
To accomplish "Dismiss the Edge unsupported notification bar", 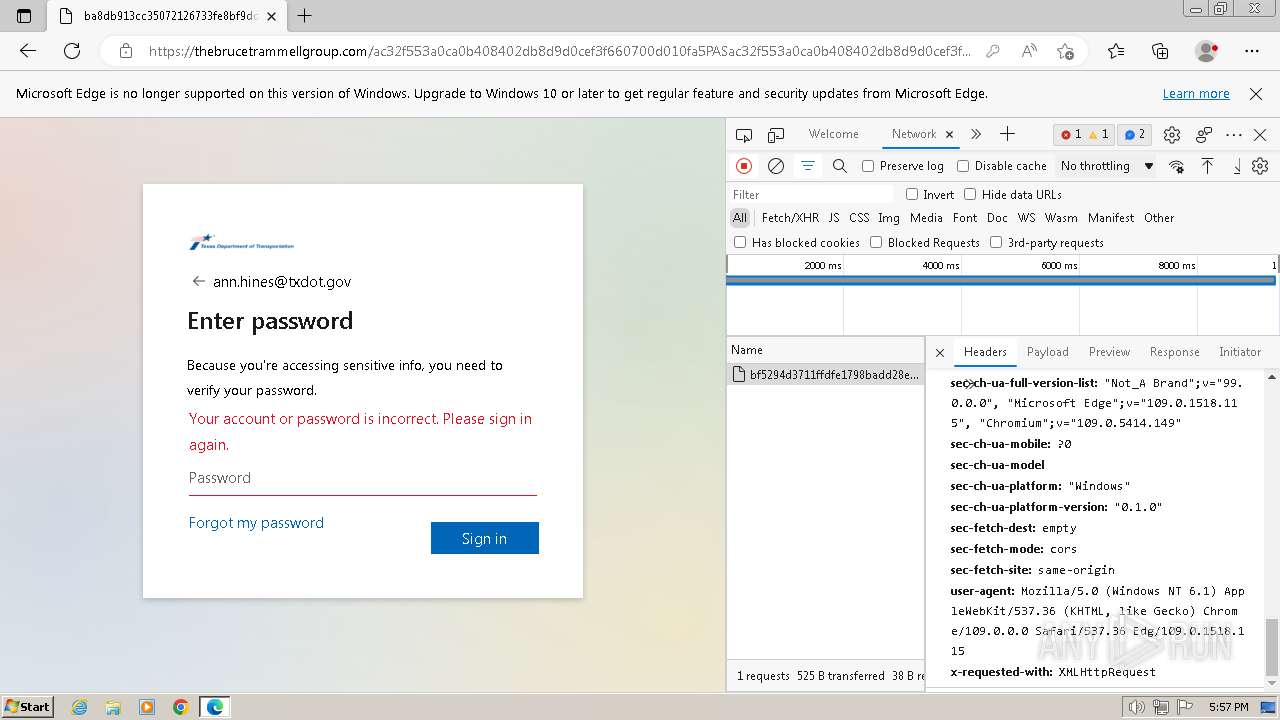I will [x=1256, y=94].
